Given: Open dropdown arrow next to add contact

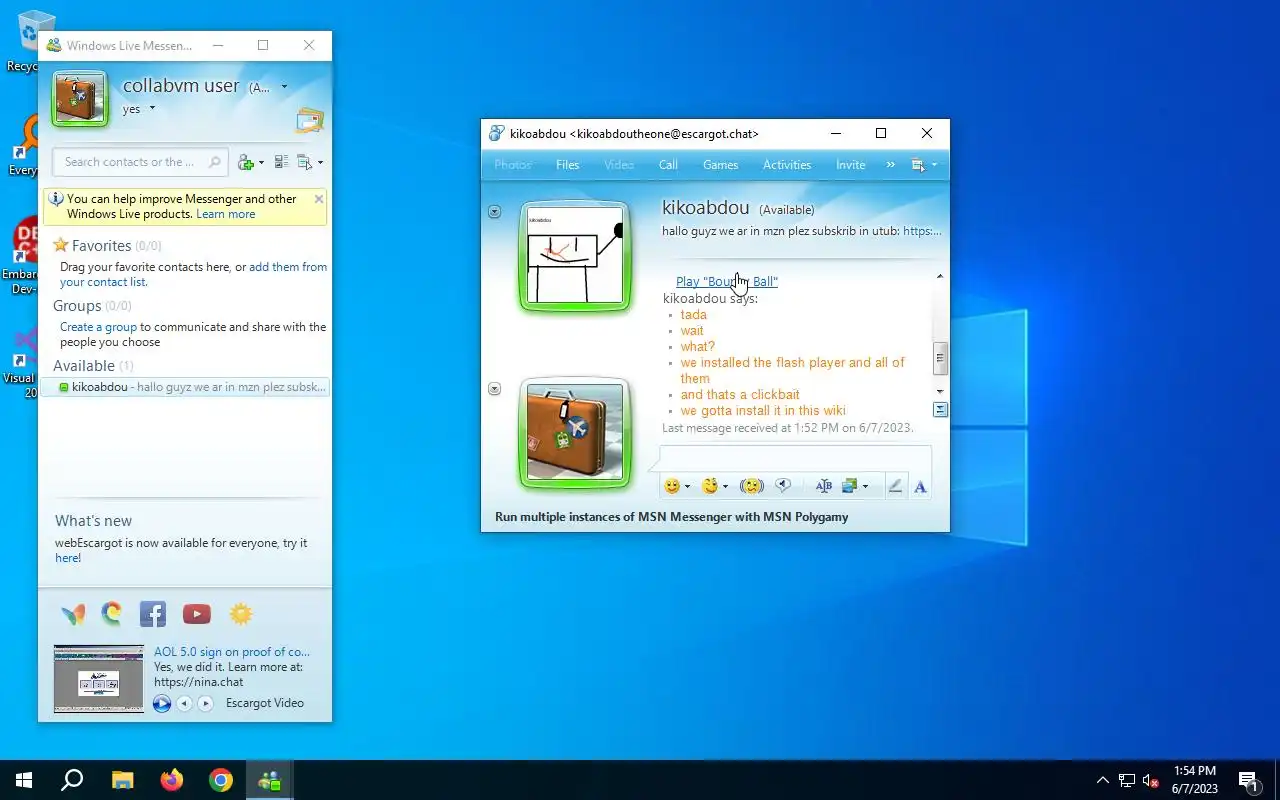Looking at the screenshot, I should tap(262, 163).
